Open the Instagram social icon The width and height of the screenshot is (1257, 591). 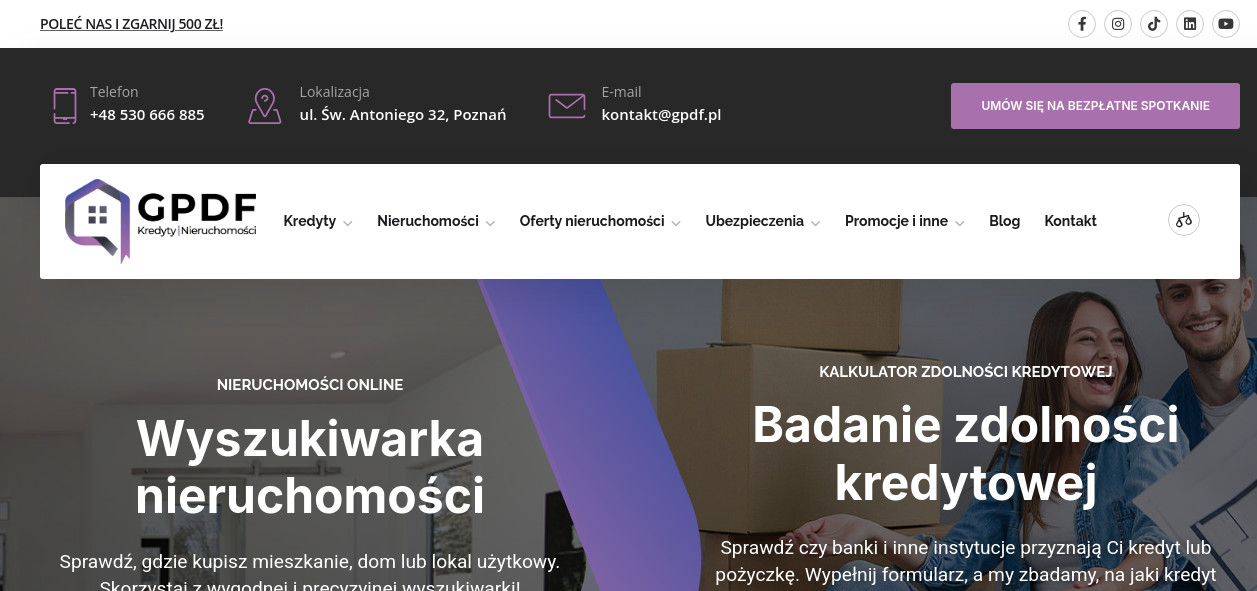click(1118, 24)
